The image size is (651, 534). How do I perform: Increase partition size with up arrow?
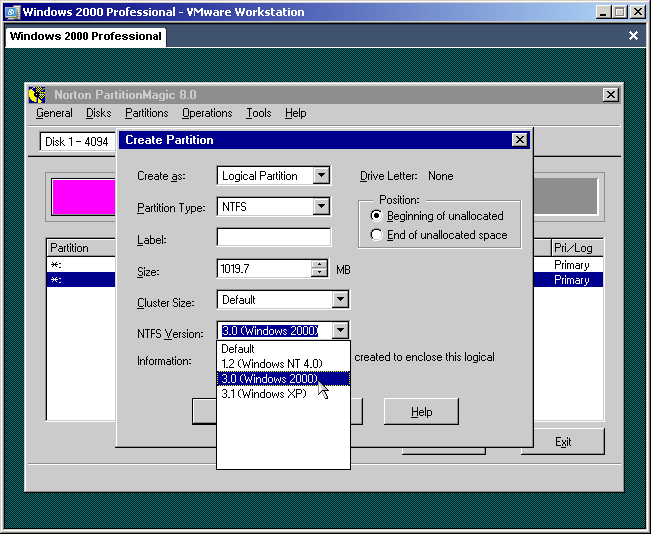click(319, 264)
